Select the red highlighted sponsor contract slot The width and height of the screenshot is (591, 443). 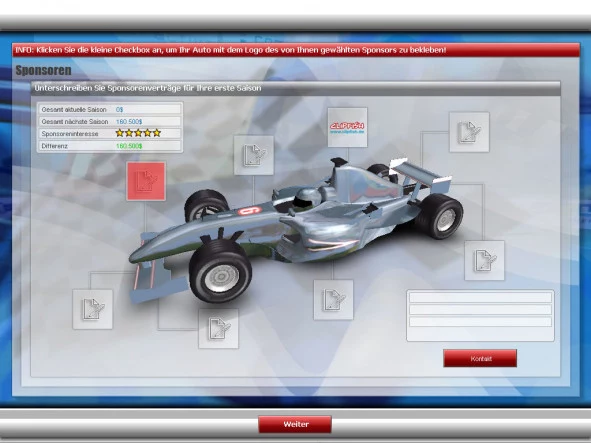point(146,181)
